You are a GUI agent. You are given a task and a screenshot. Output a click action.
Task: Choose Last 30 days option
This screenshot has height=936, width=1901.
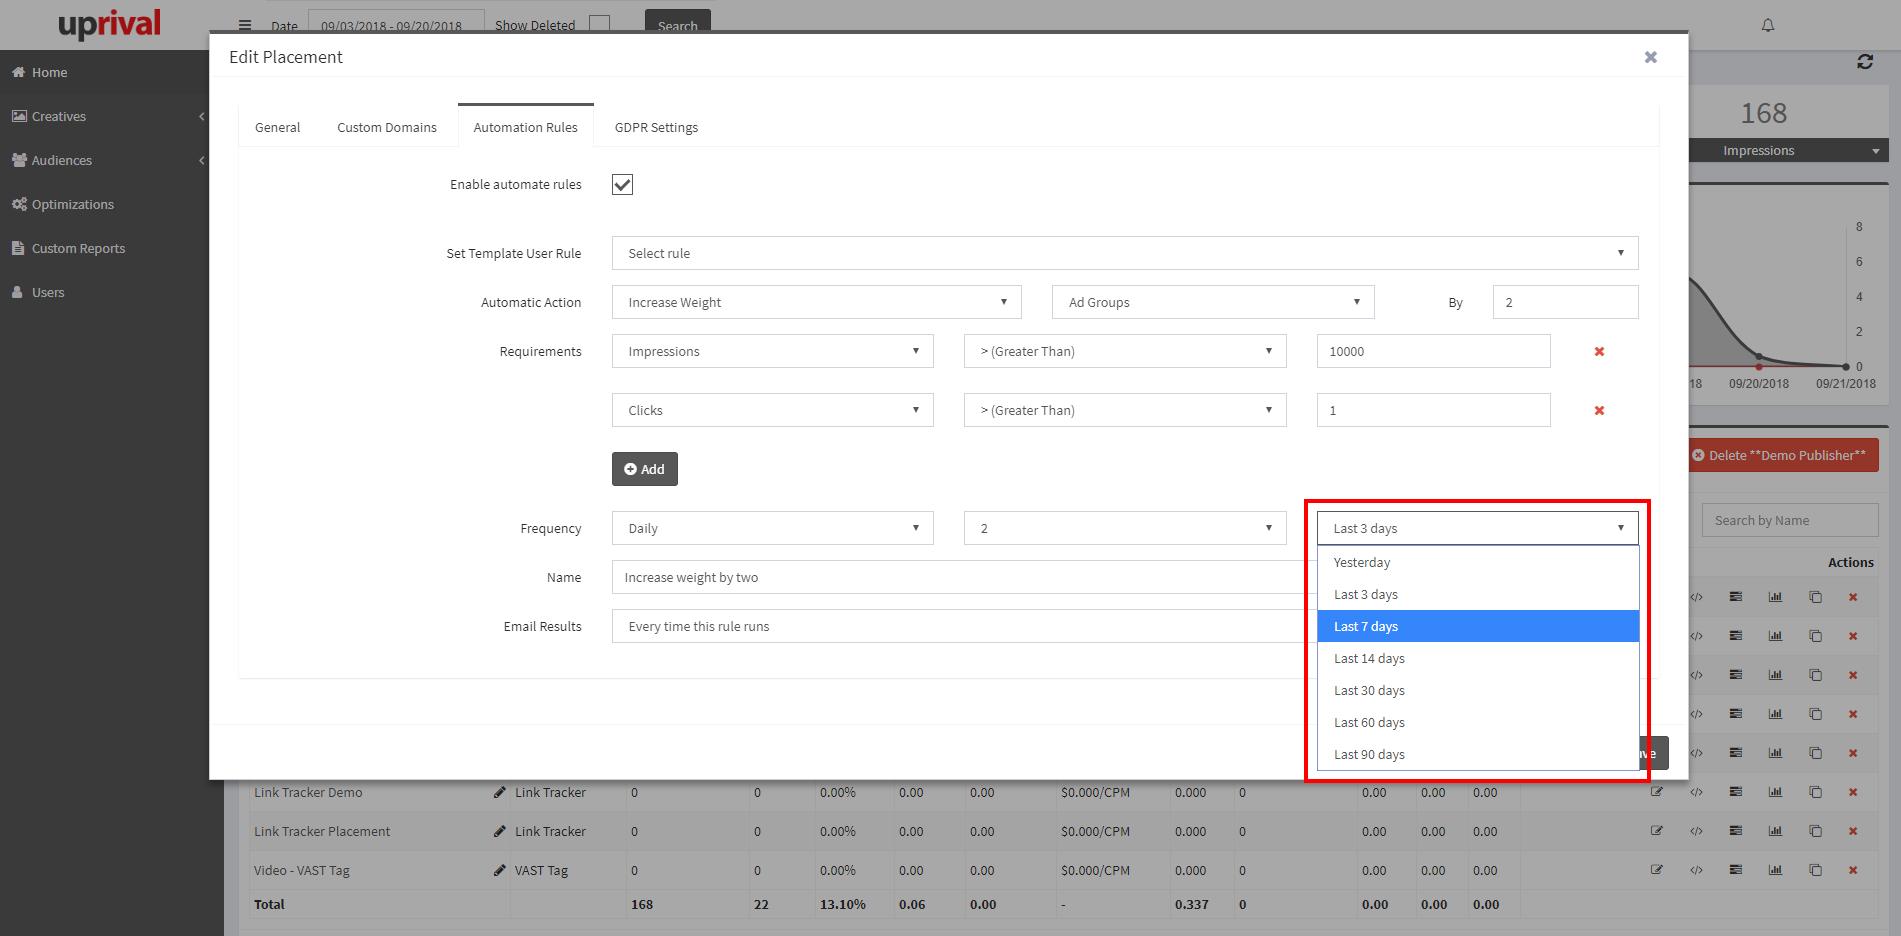[x=1478, y=690]
